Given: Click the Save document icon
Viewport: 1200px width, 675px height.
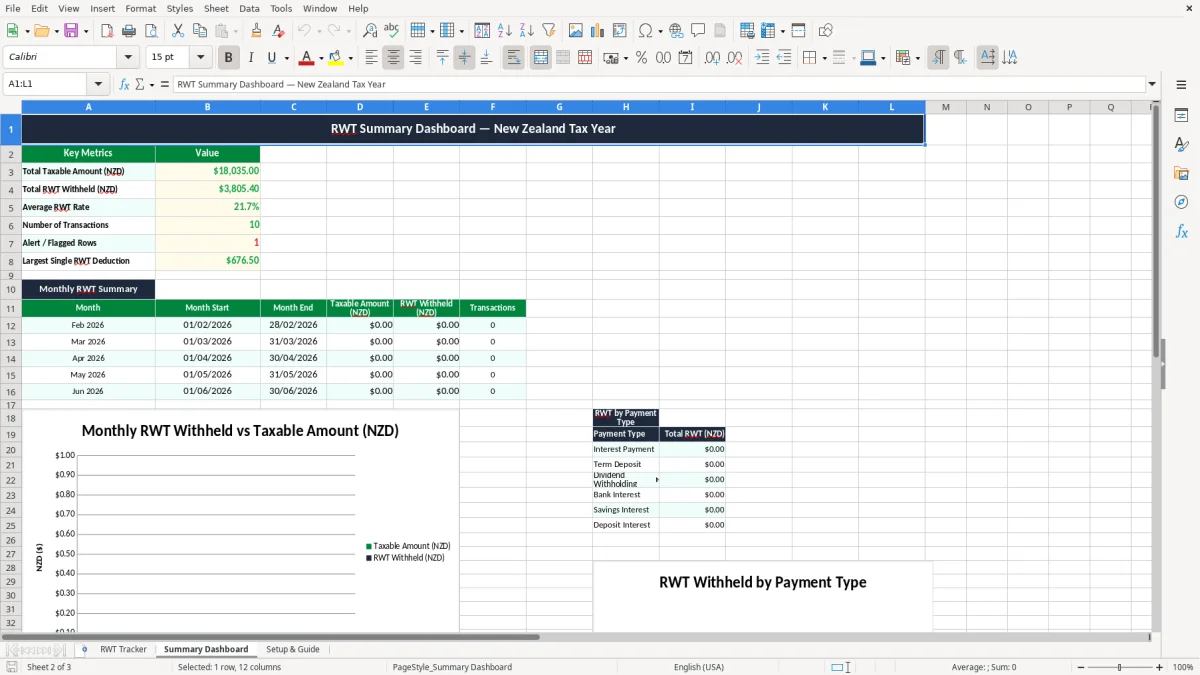Looking at the screenshot, I should (71, 31).
